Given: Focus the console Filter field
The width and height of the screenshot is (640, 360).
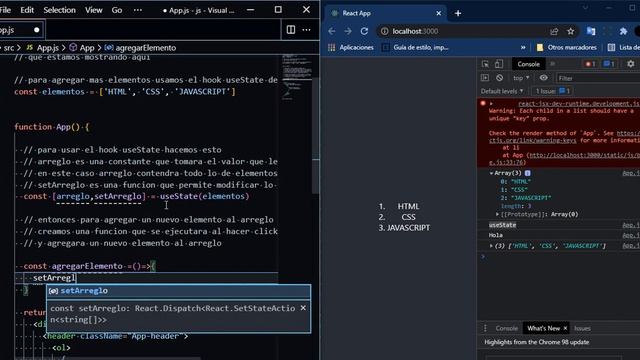Looking at the screenshot, I should coord(597,78).
